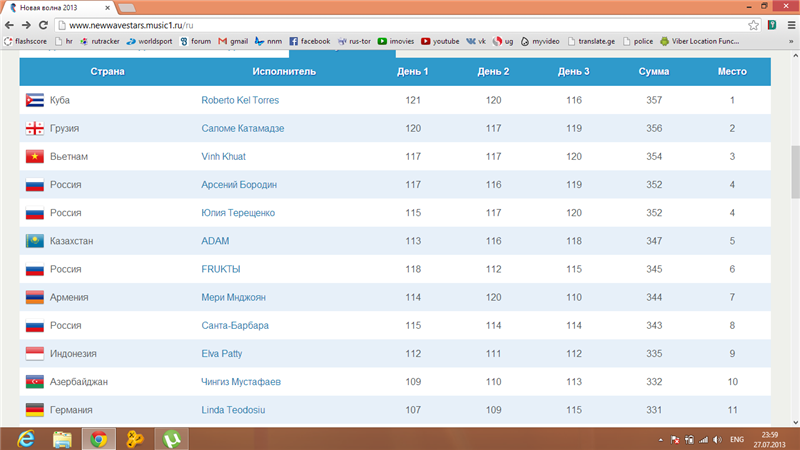800x450 pixels.
Task: Click the День 3 column header
Action: click(573, 71)
